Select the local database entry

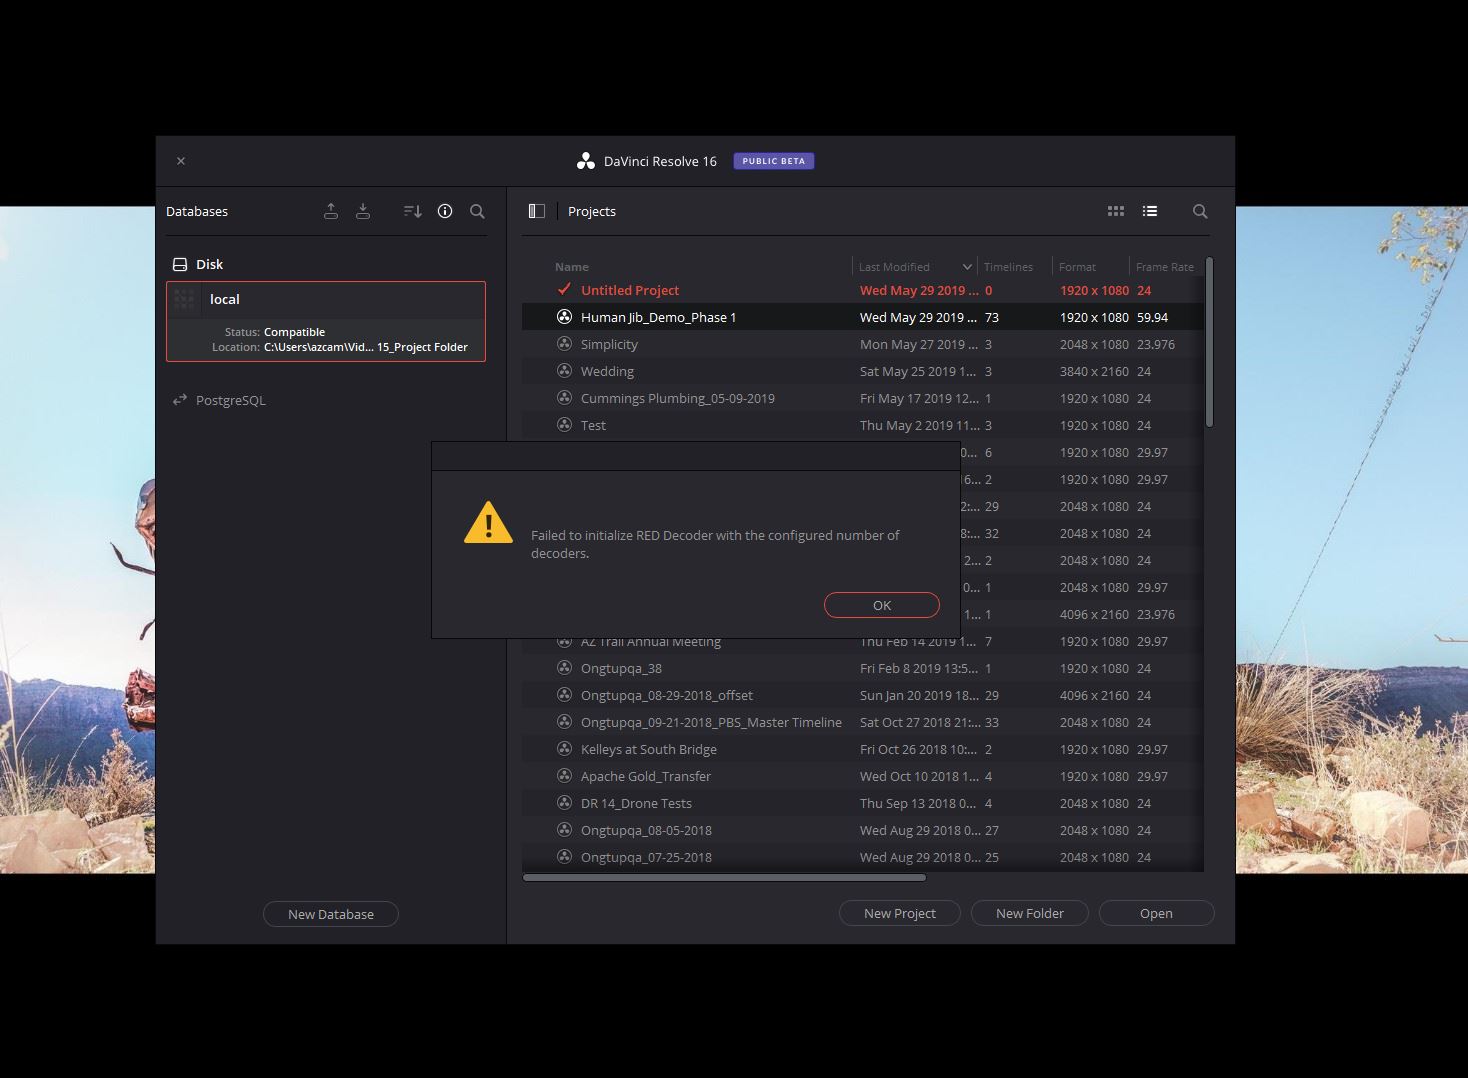326,321
